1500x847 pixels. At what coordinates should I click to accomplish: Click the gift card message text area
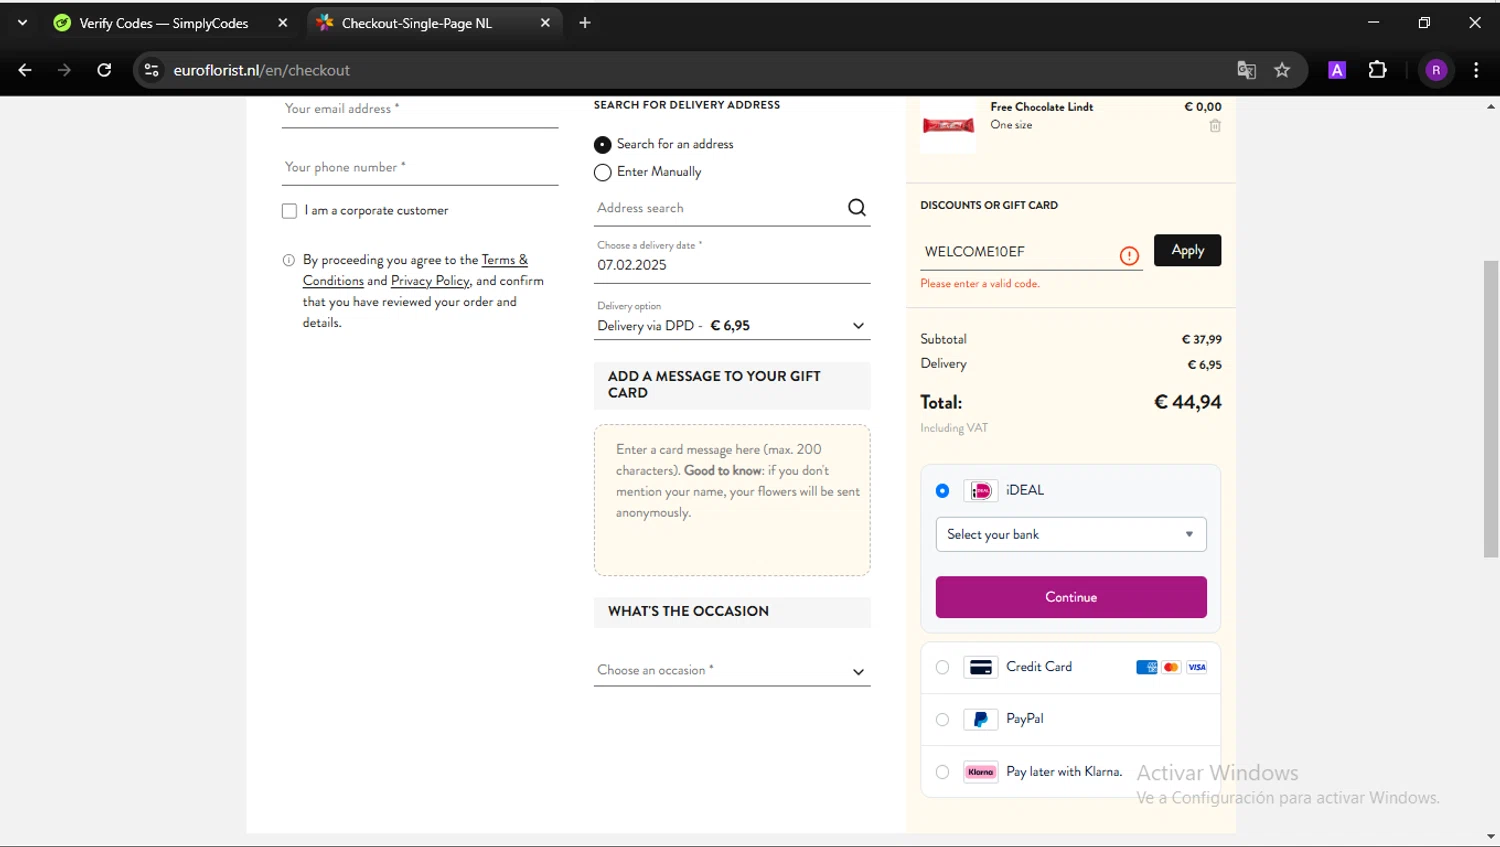tap(732, 500)
